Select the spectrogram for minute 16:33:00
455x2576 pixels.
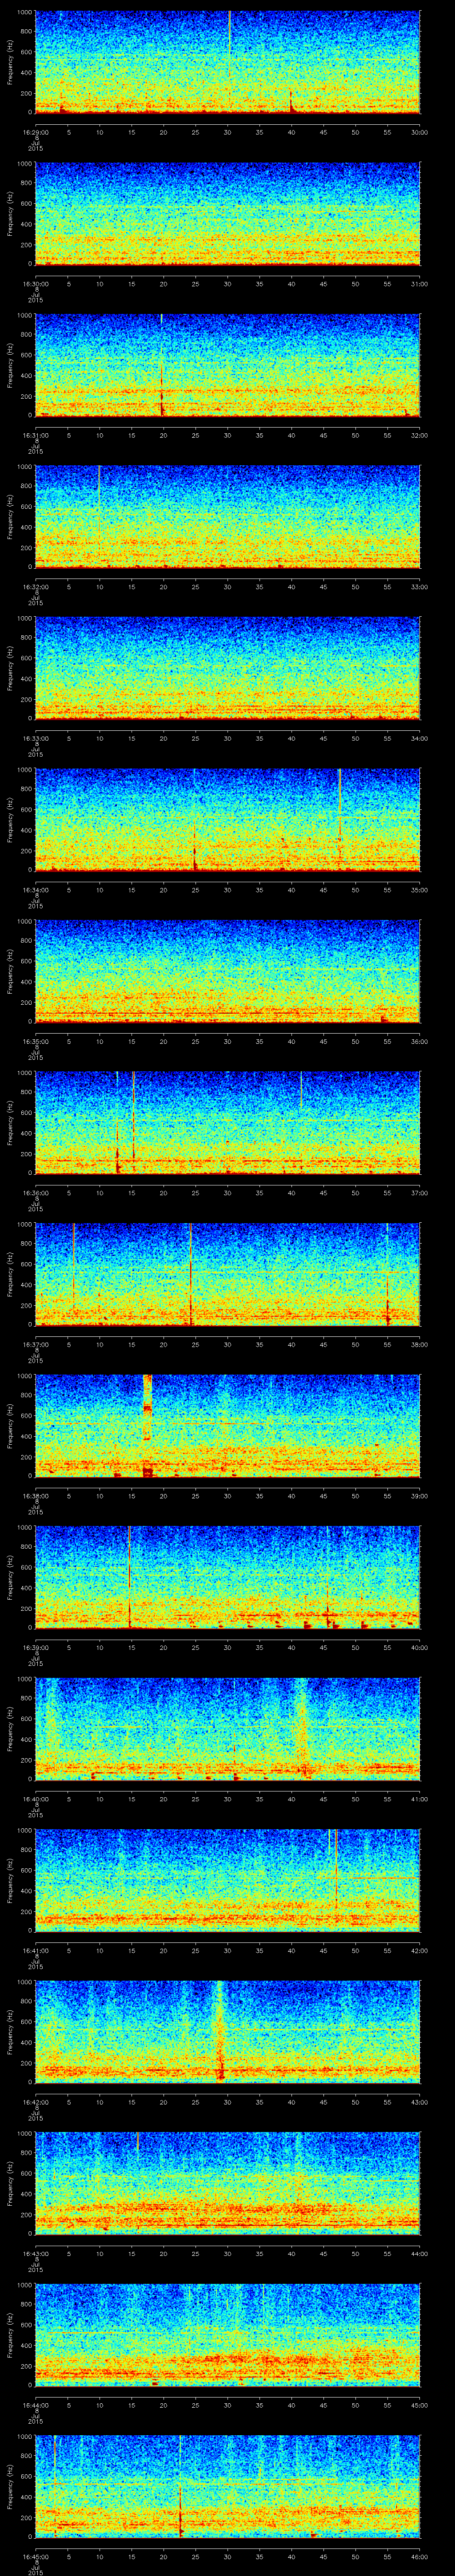(x=227, y=668)
